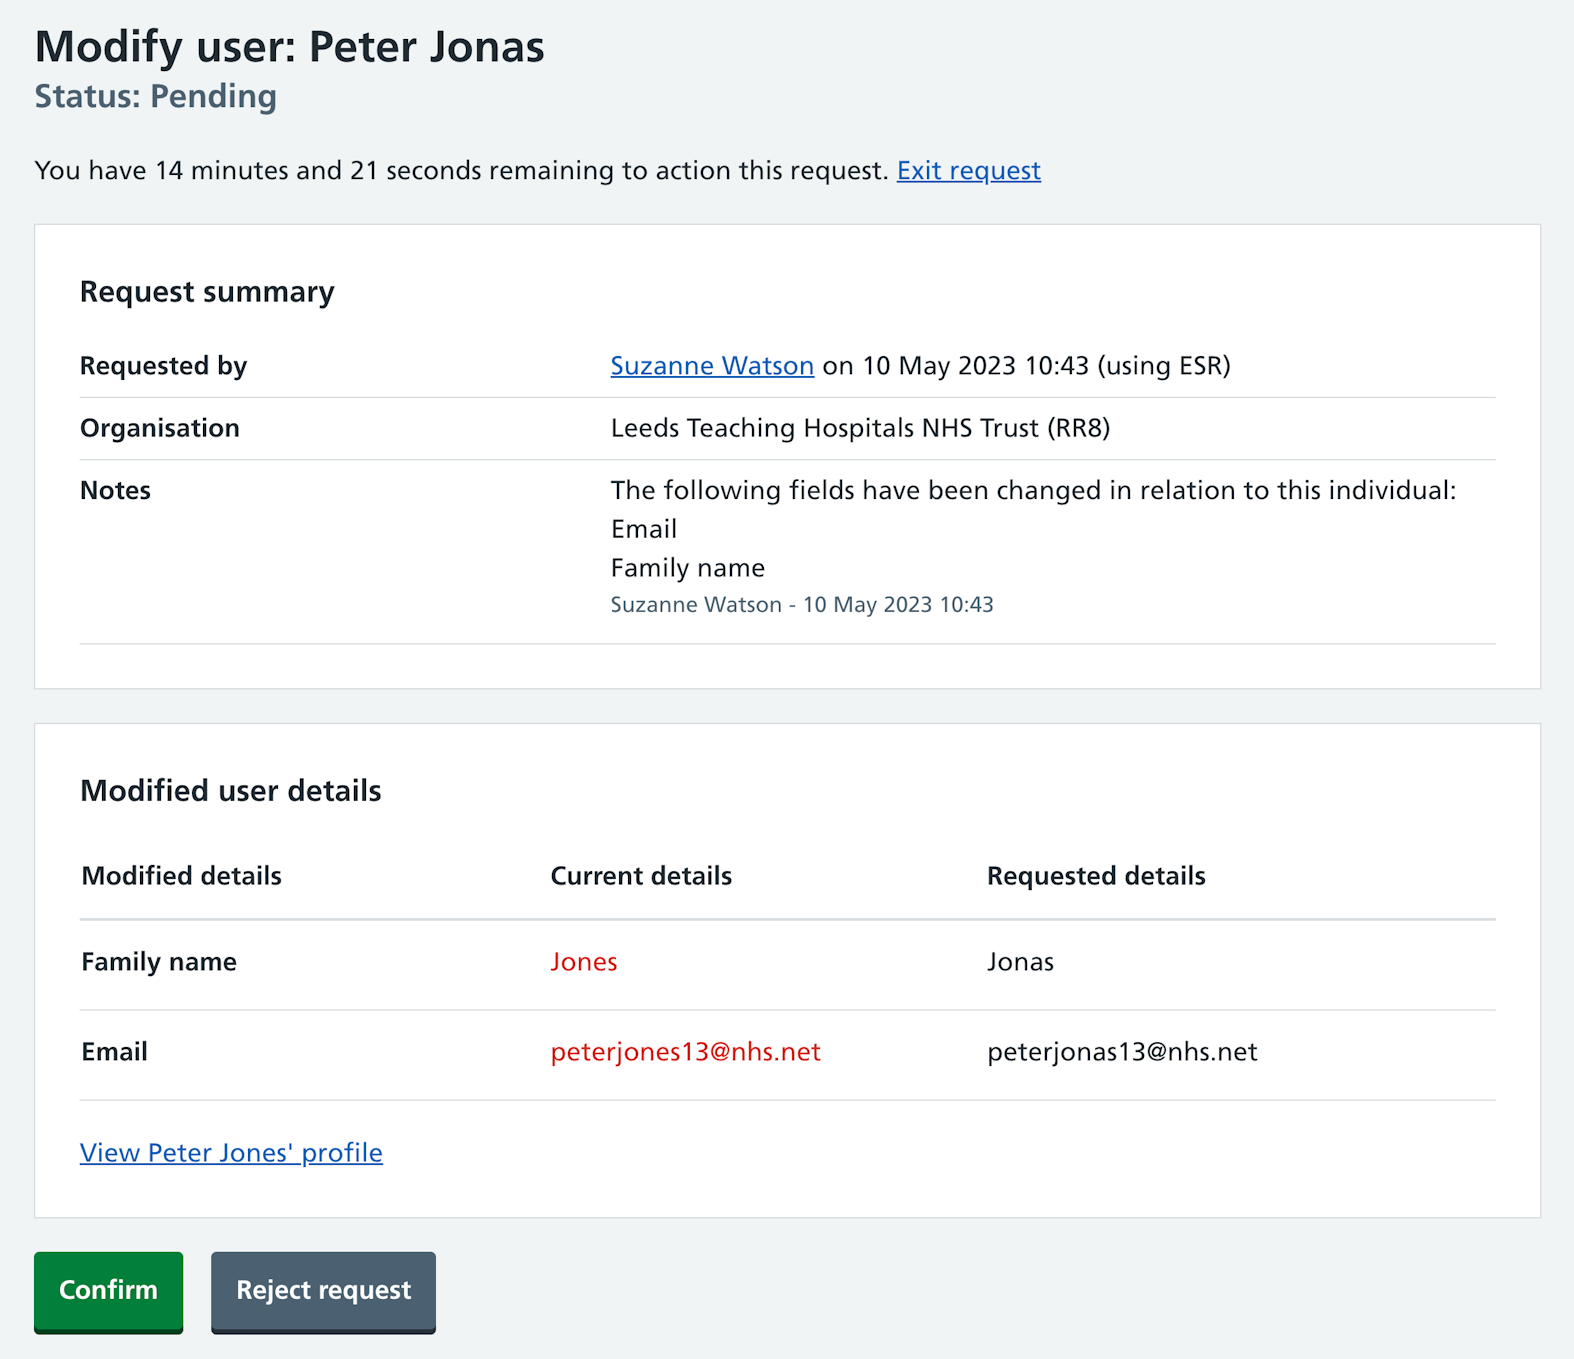The width and height of the screenshot is (1574, 1359).
Task: Select the current family name 'Jones'
Action: click(x=584, y=962)
